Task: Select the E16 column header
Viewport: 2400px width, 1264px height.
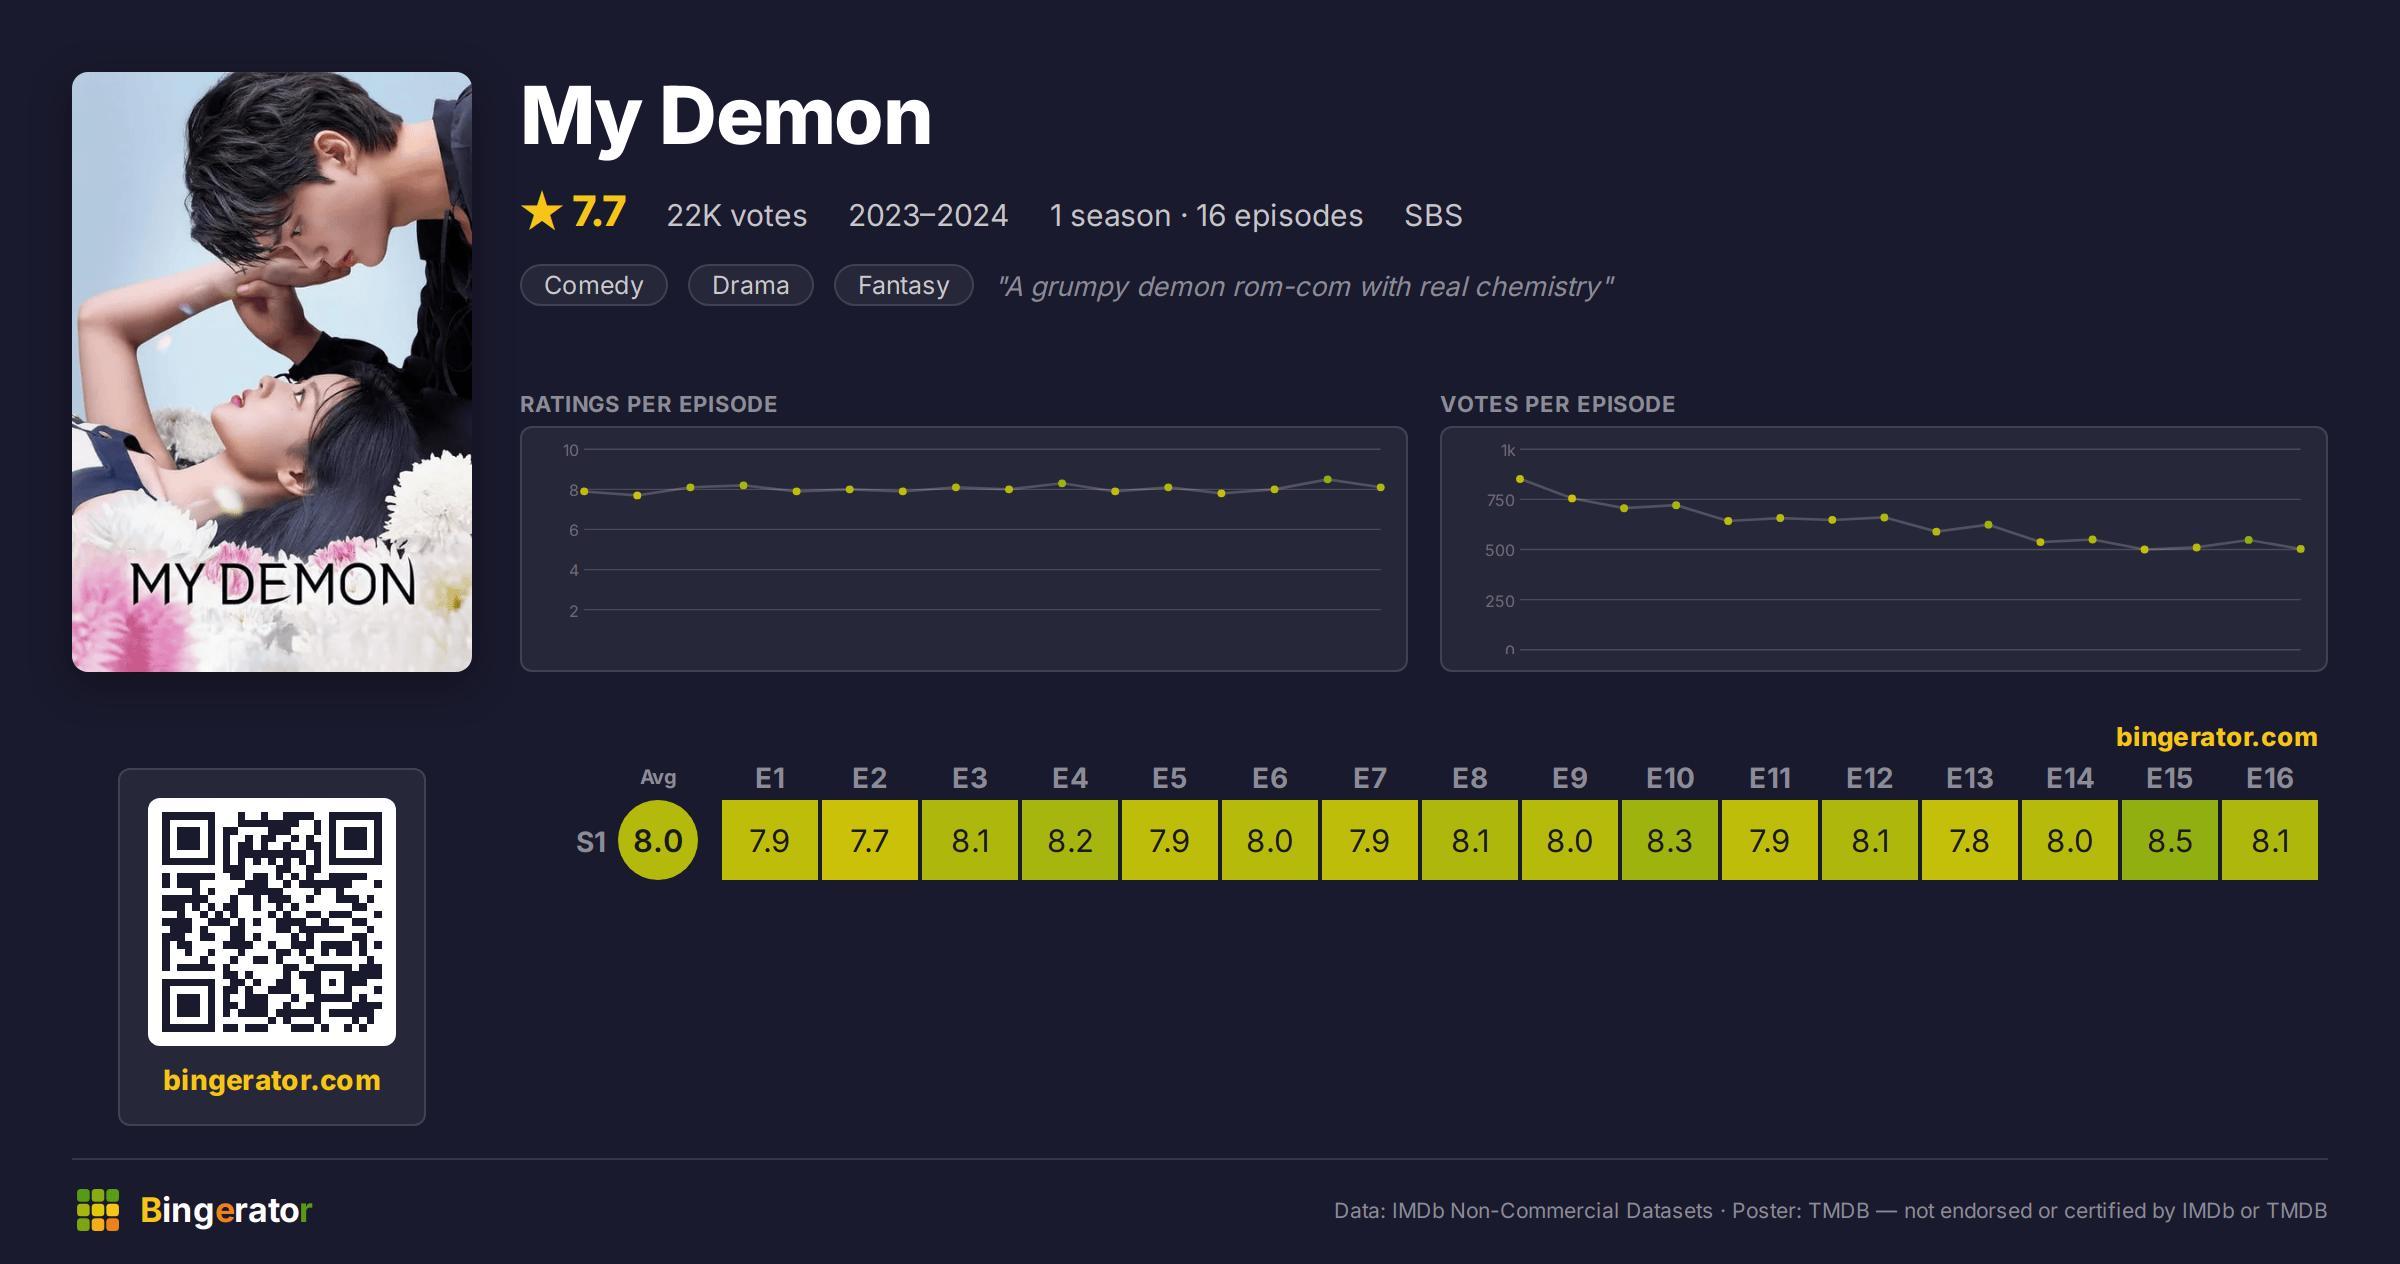Action: click(x=2270, y=778)
